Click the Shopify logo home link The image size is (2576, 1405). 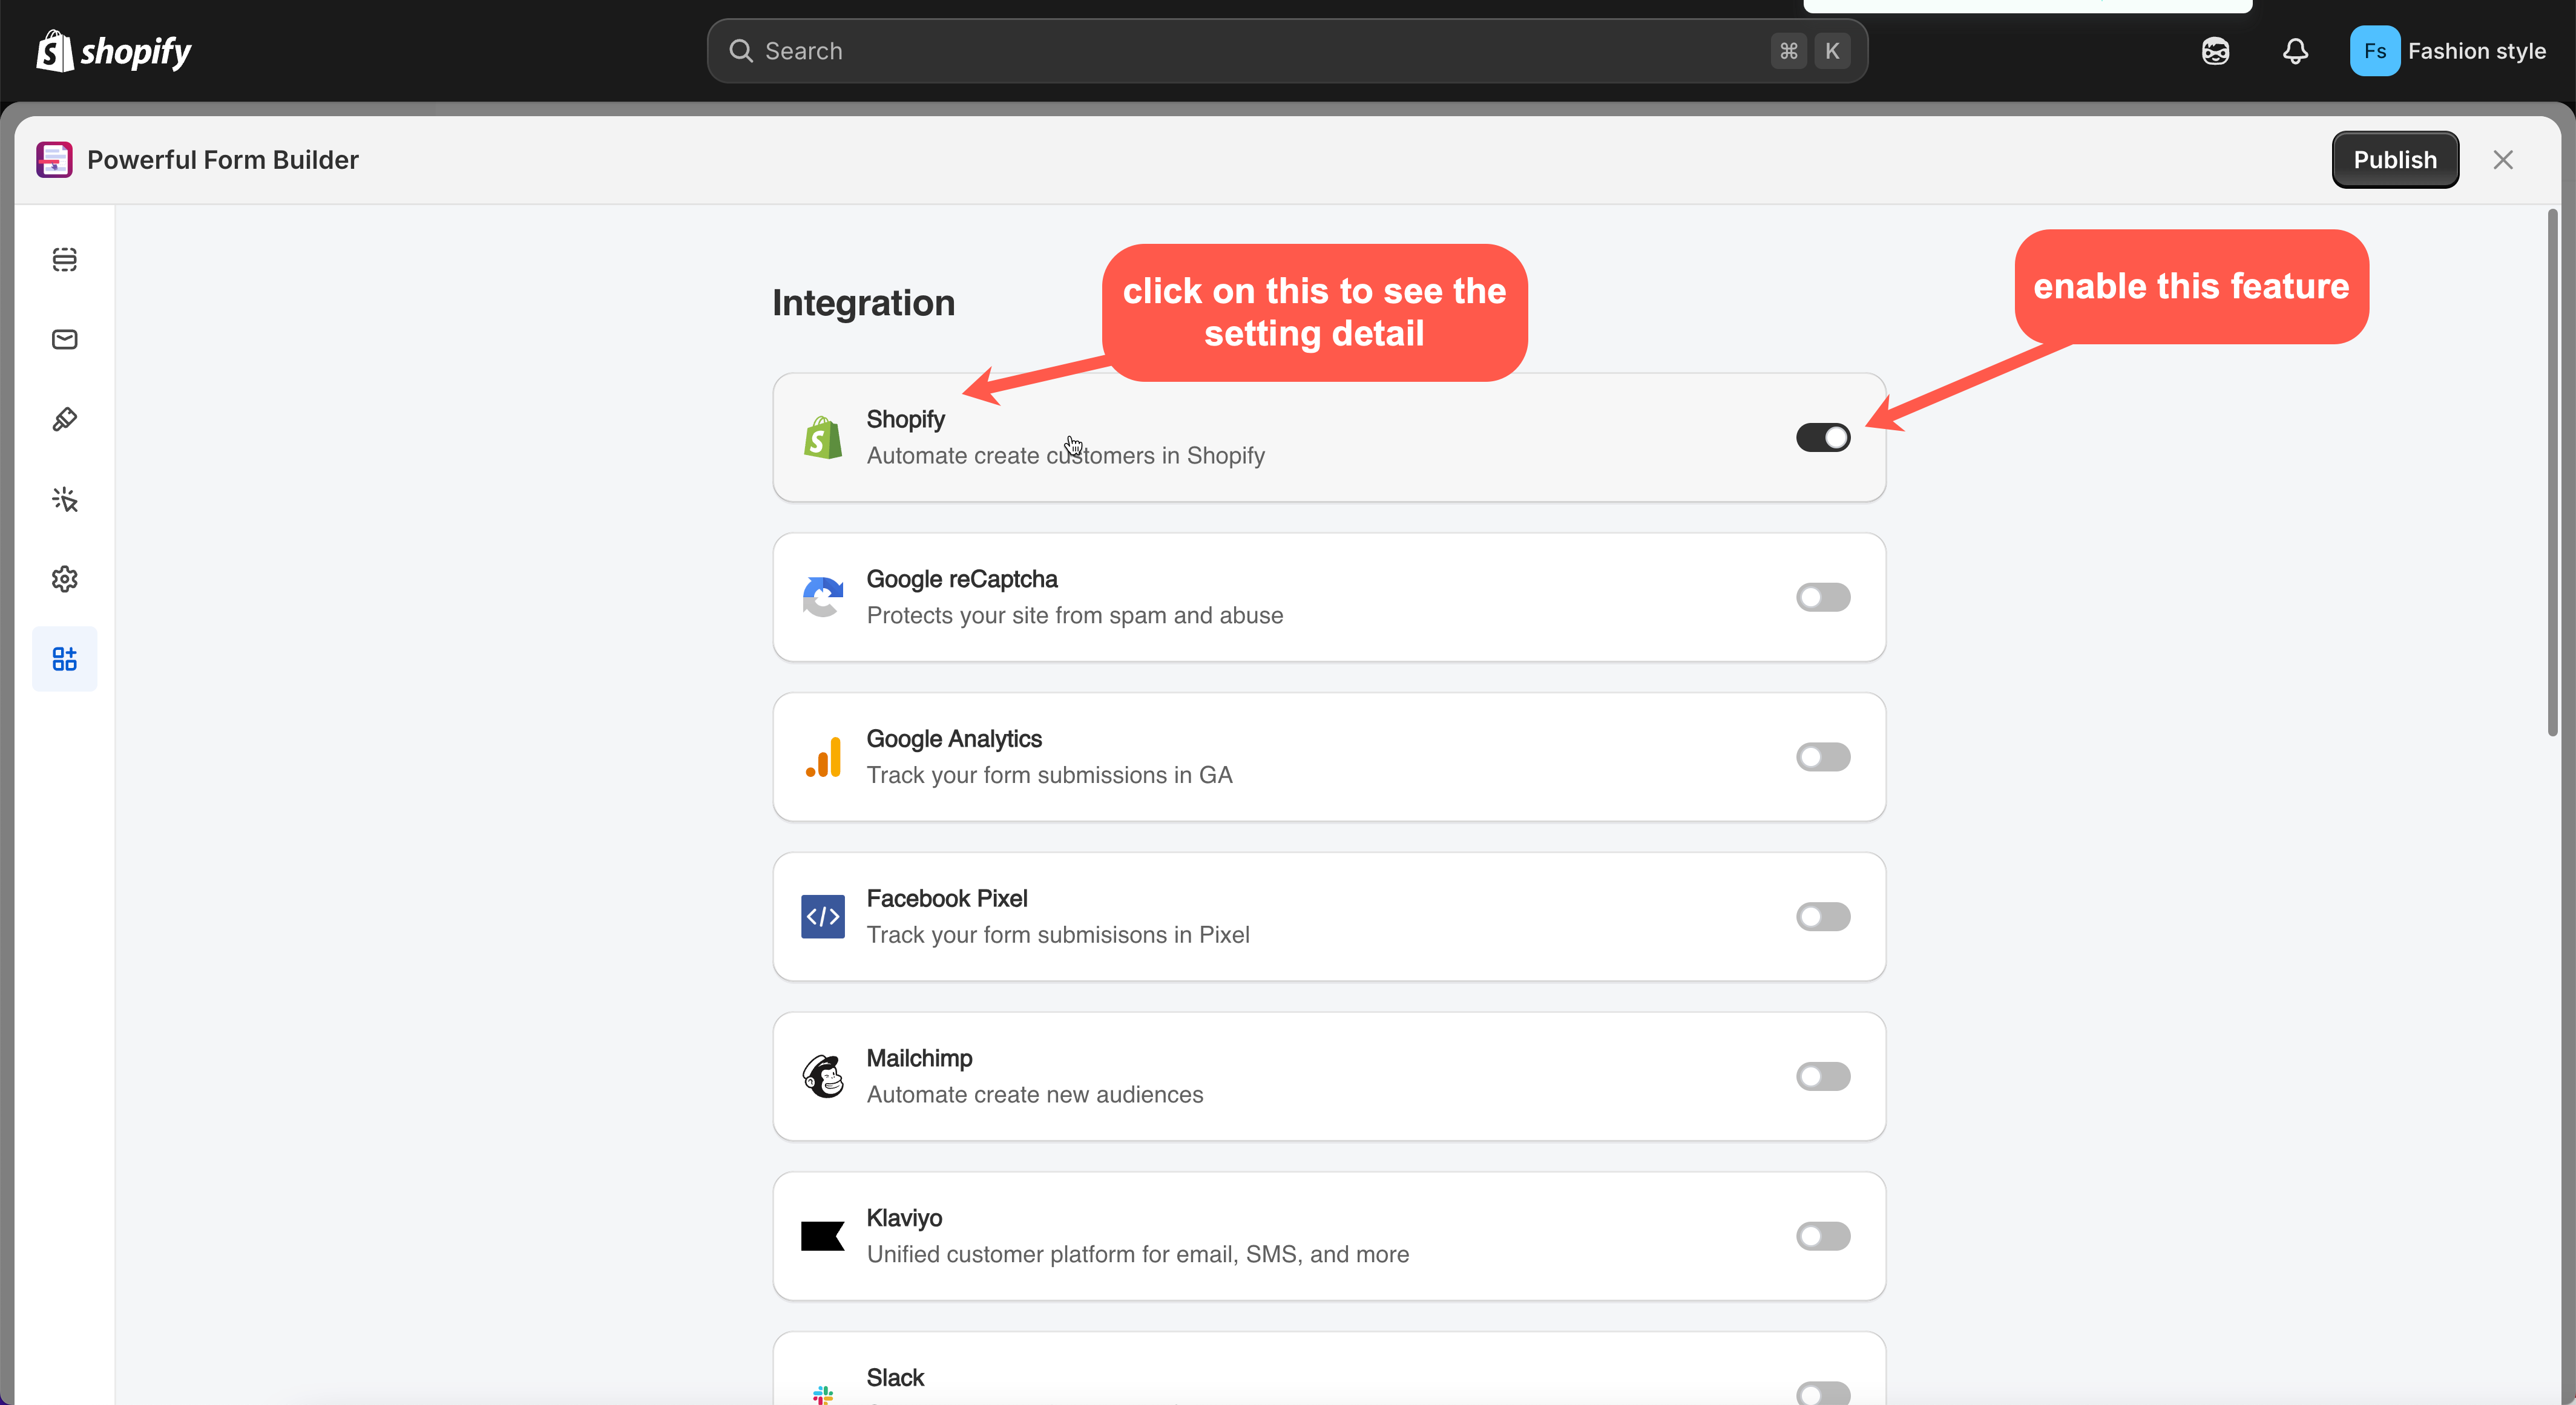click(x=113, y=51)
